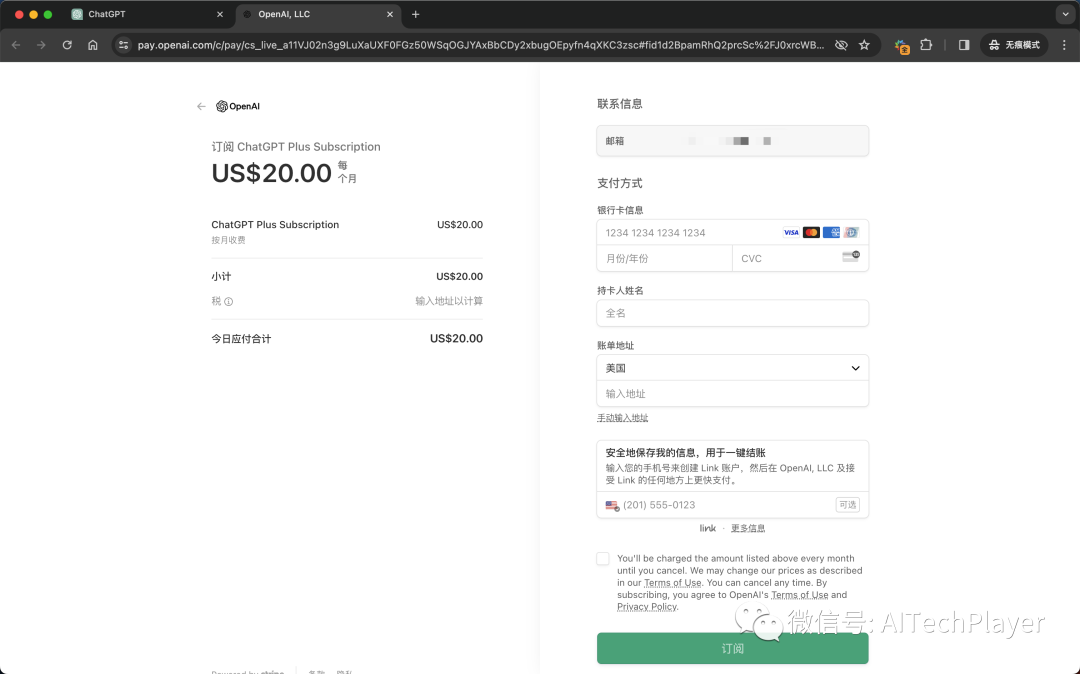Open browser home page
This screenshot has height=674, width=1080.
coord(93,45)
